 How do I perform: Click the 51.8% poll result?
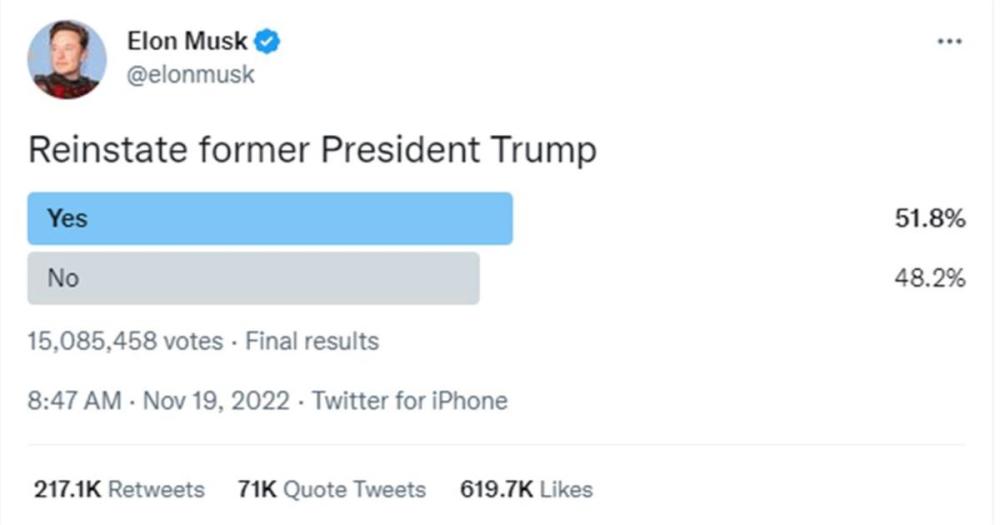tap(929, 218)
